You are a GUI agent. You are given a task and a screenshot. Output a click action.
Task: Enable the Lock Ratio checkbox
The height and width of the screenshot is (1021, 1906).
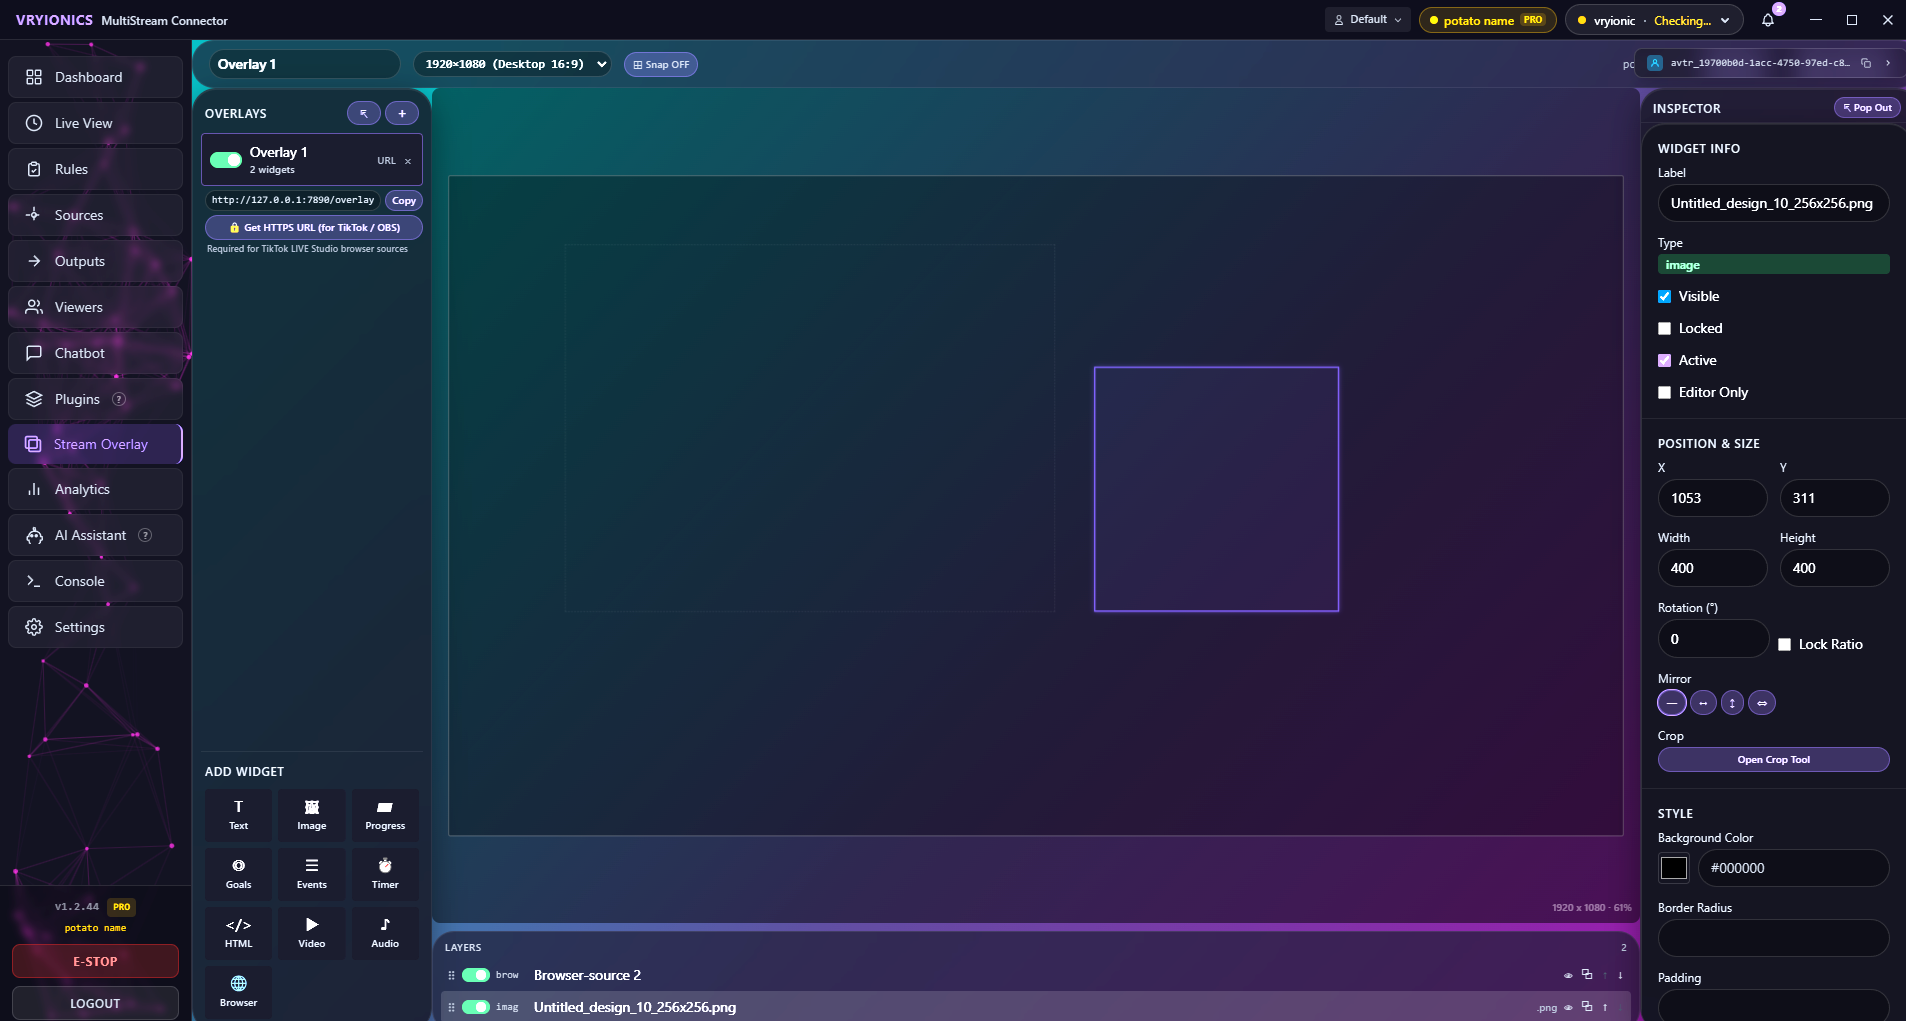coord(1785,645)
